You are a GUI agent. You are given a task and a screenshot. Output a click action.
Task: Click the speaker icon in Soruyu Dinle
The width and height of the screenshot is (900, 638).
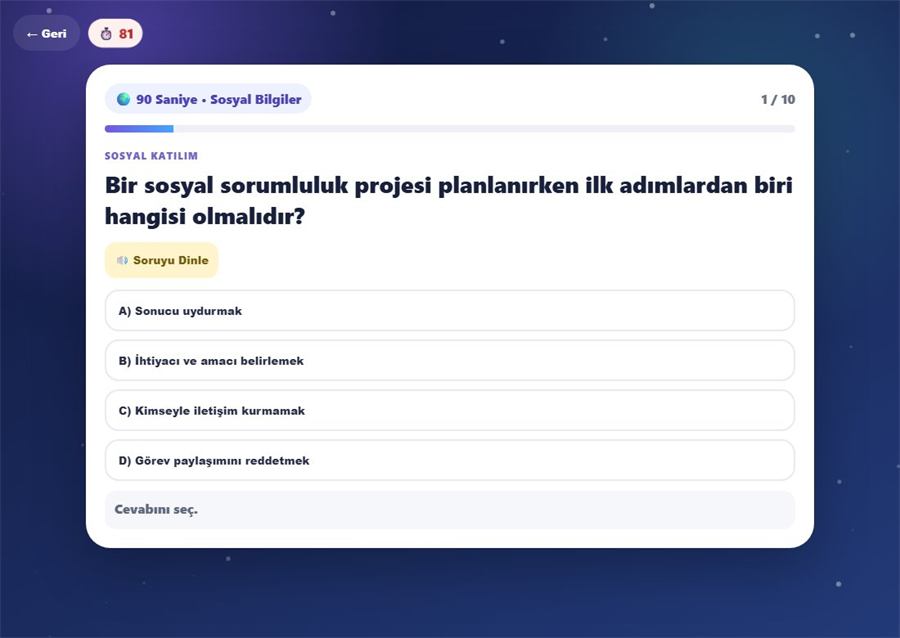[122, 260]
